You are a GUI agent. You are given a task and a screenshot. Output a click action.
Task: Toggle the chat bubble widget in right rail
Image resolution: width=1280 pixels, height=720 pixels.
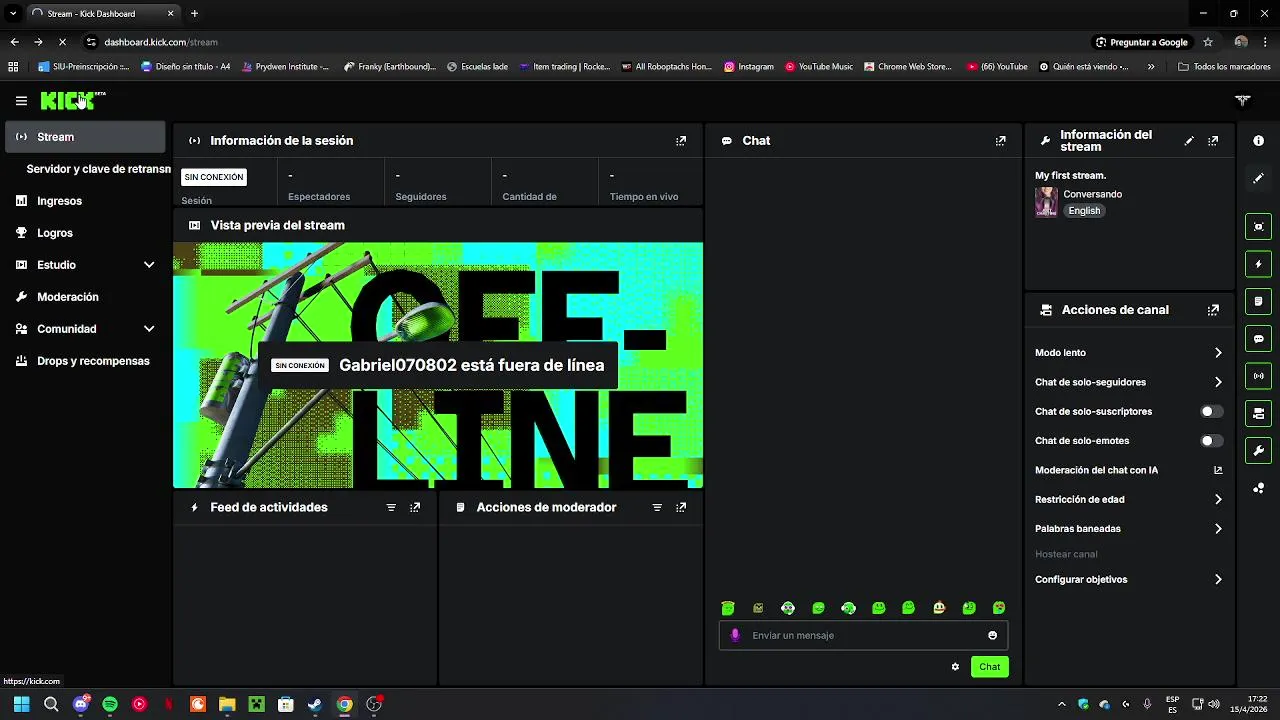pos(1258,339)
